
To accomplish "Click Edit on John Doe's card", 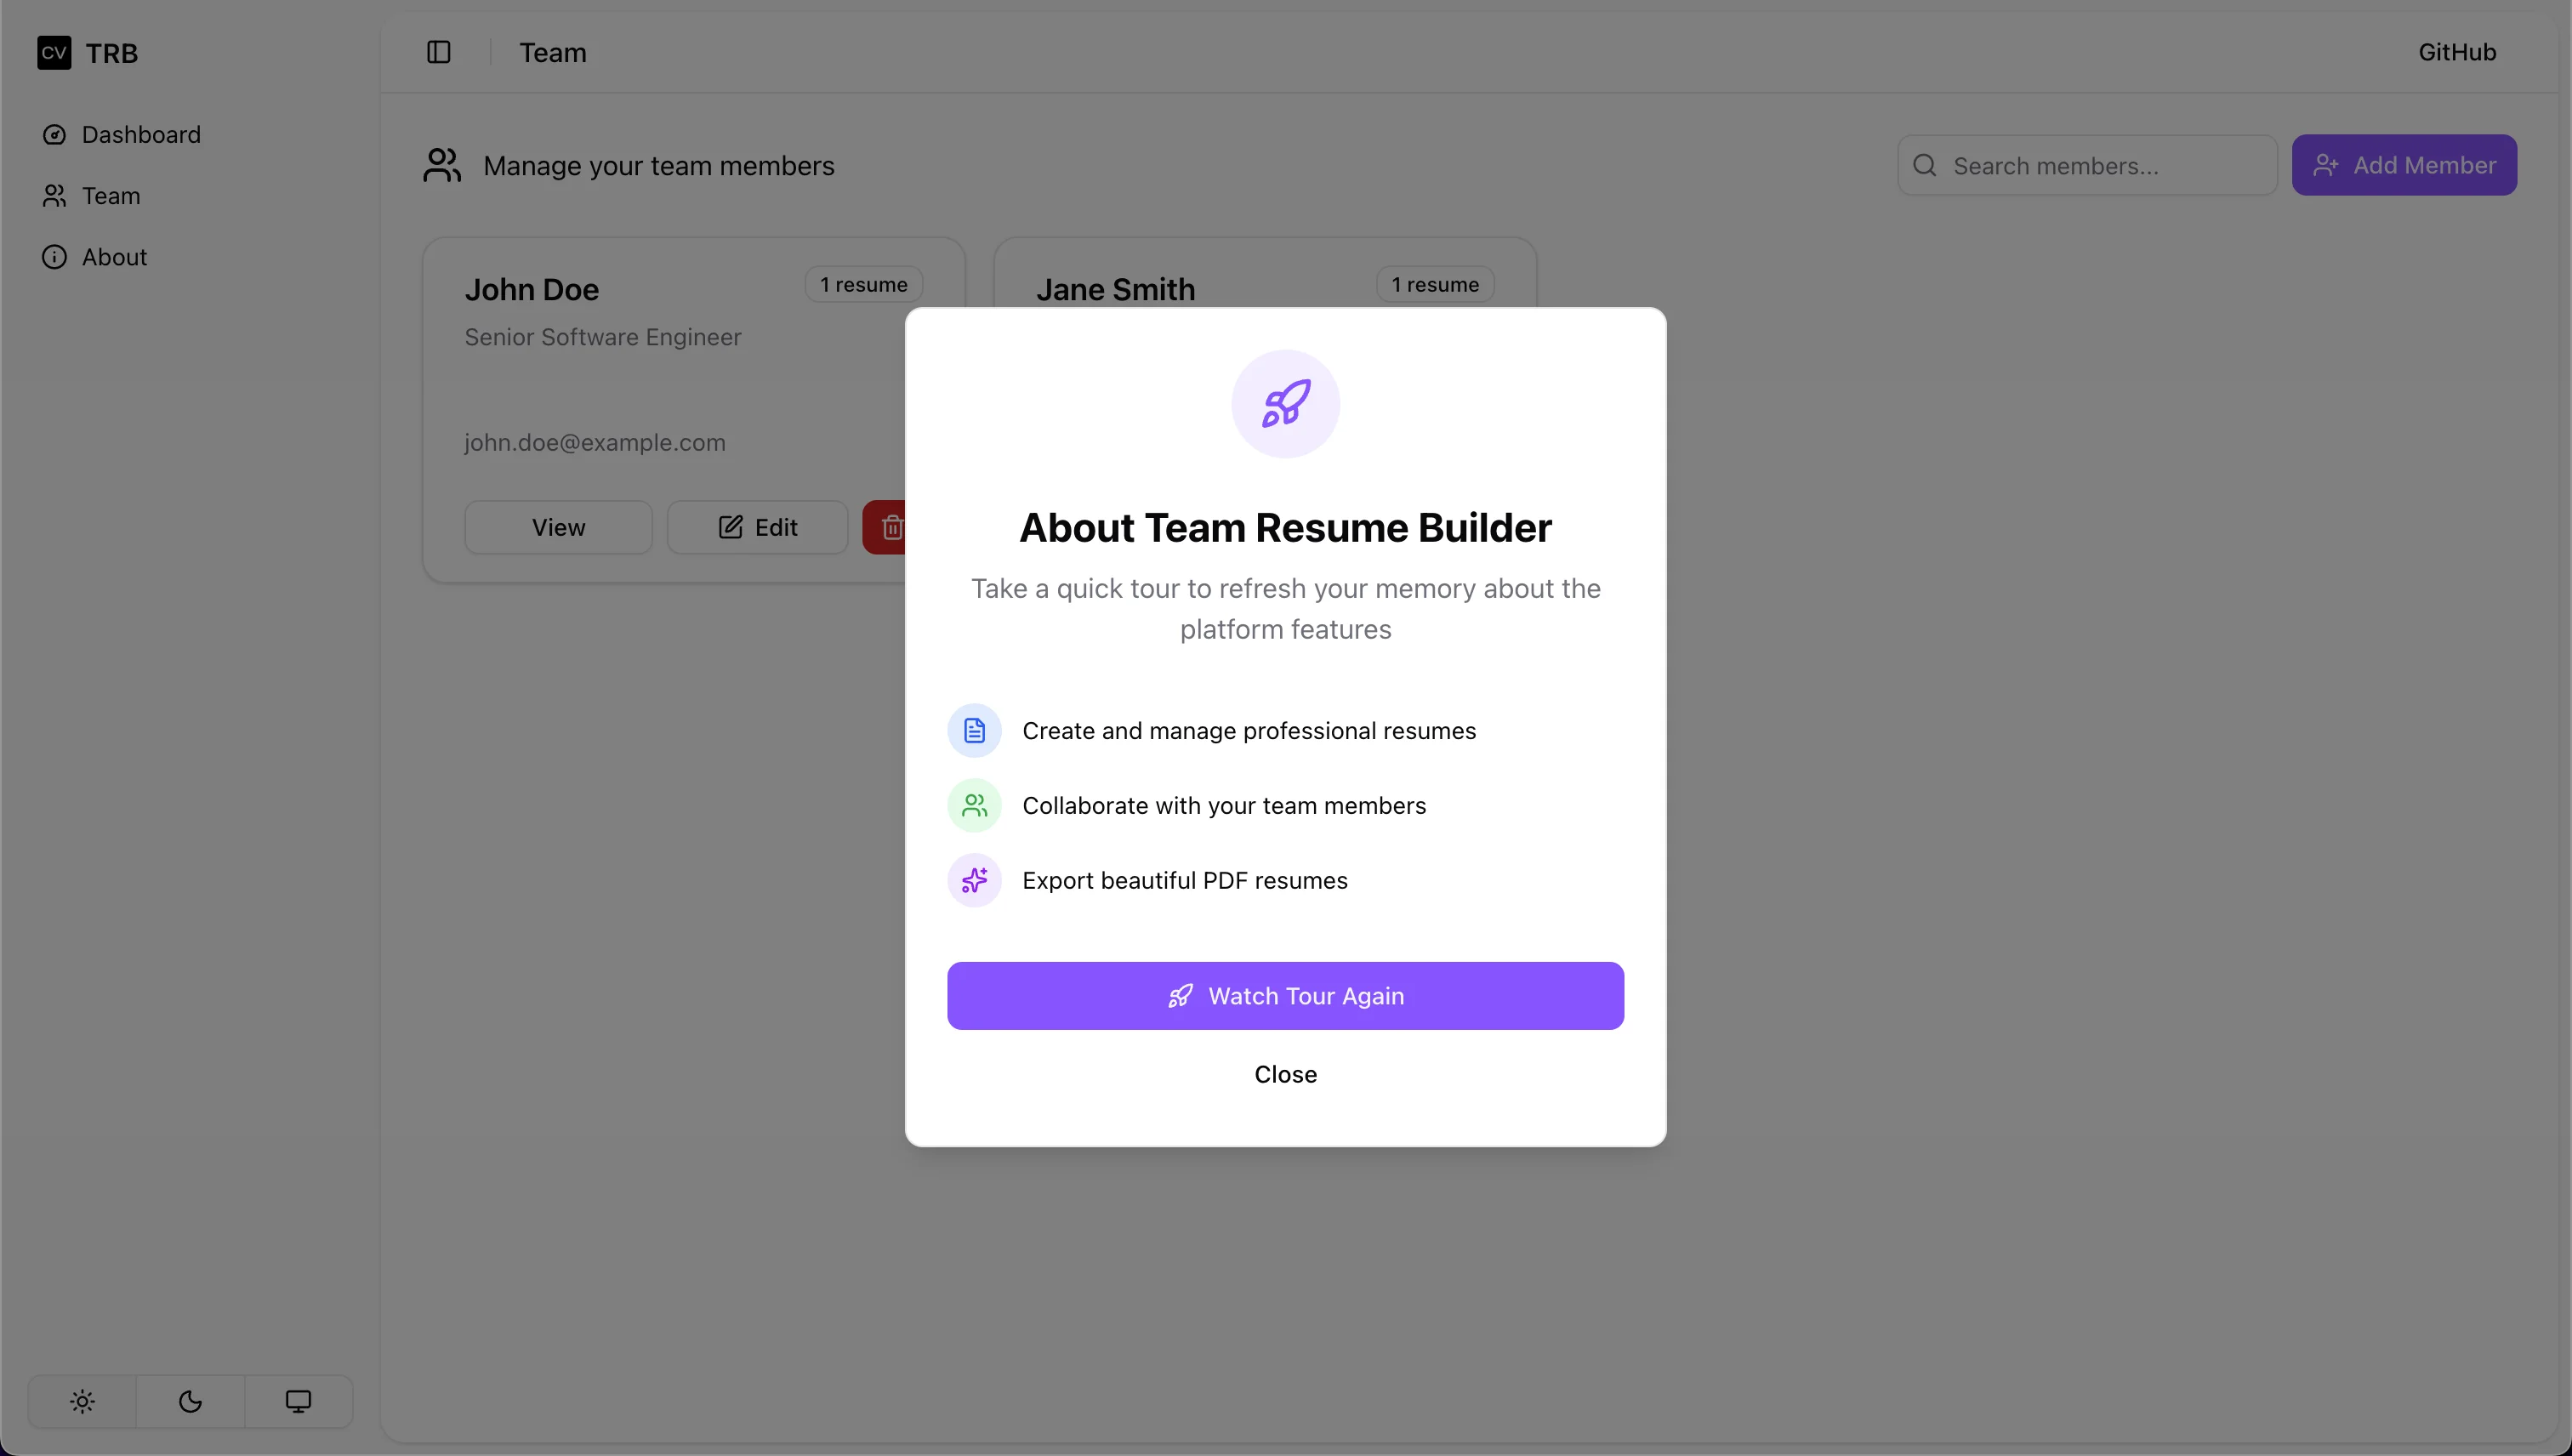I will click(x=757, y=527).
